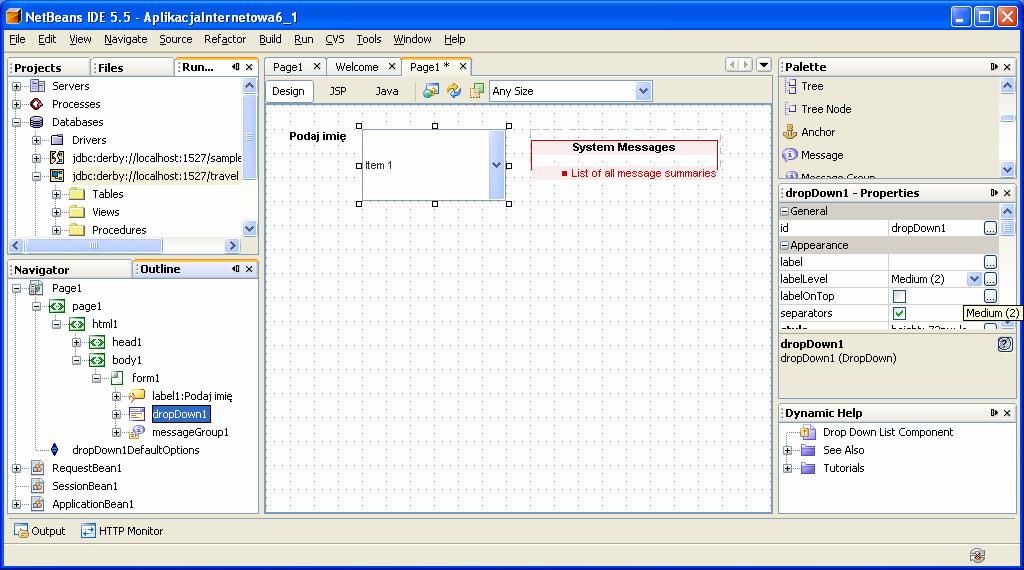Click the label property value field
Image resolution: width=1024 pixels, height=570 pixels.
pyautogui.click(x=935, y=262)
